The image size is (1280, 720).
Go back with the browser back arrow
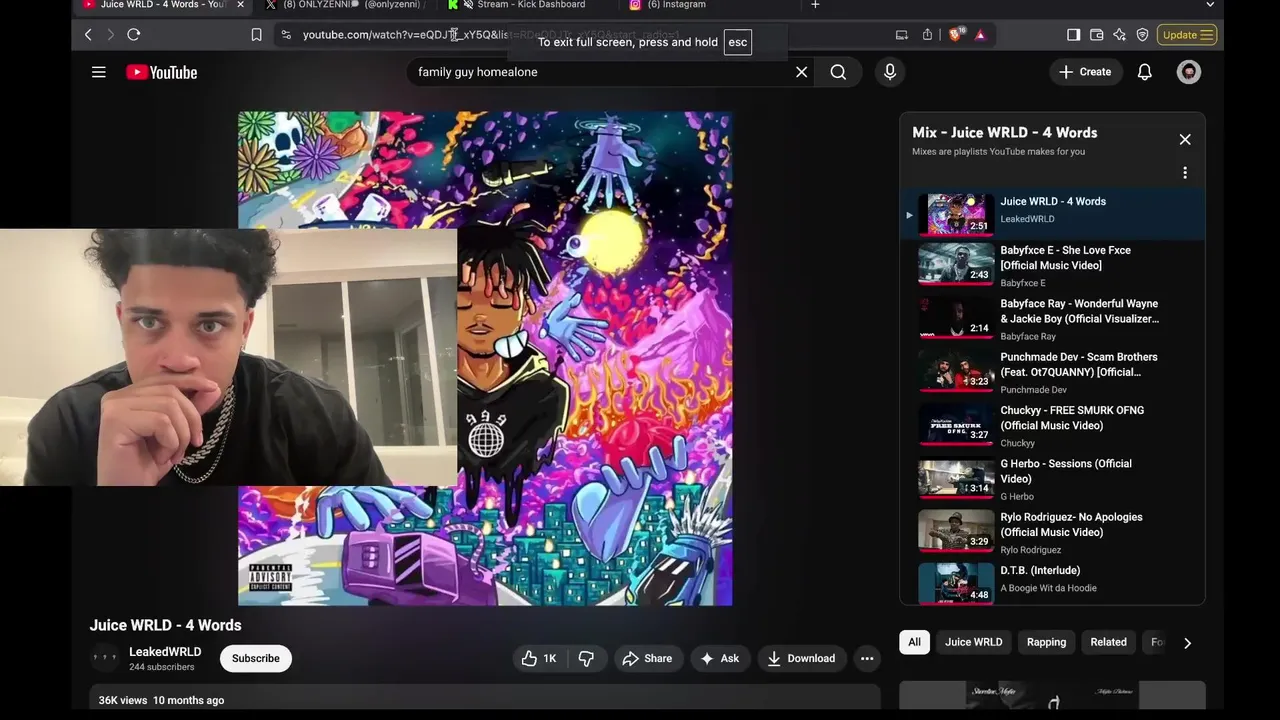(x=88, y=35)
